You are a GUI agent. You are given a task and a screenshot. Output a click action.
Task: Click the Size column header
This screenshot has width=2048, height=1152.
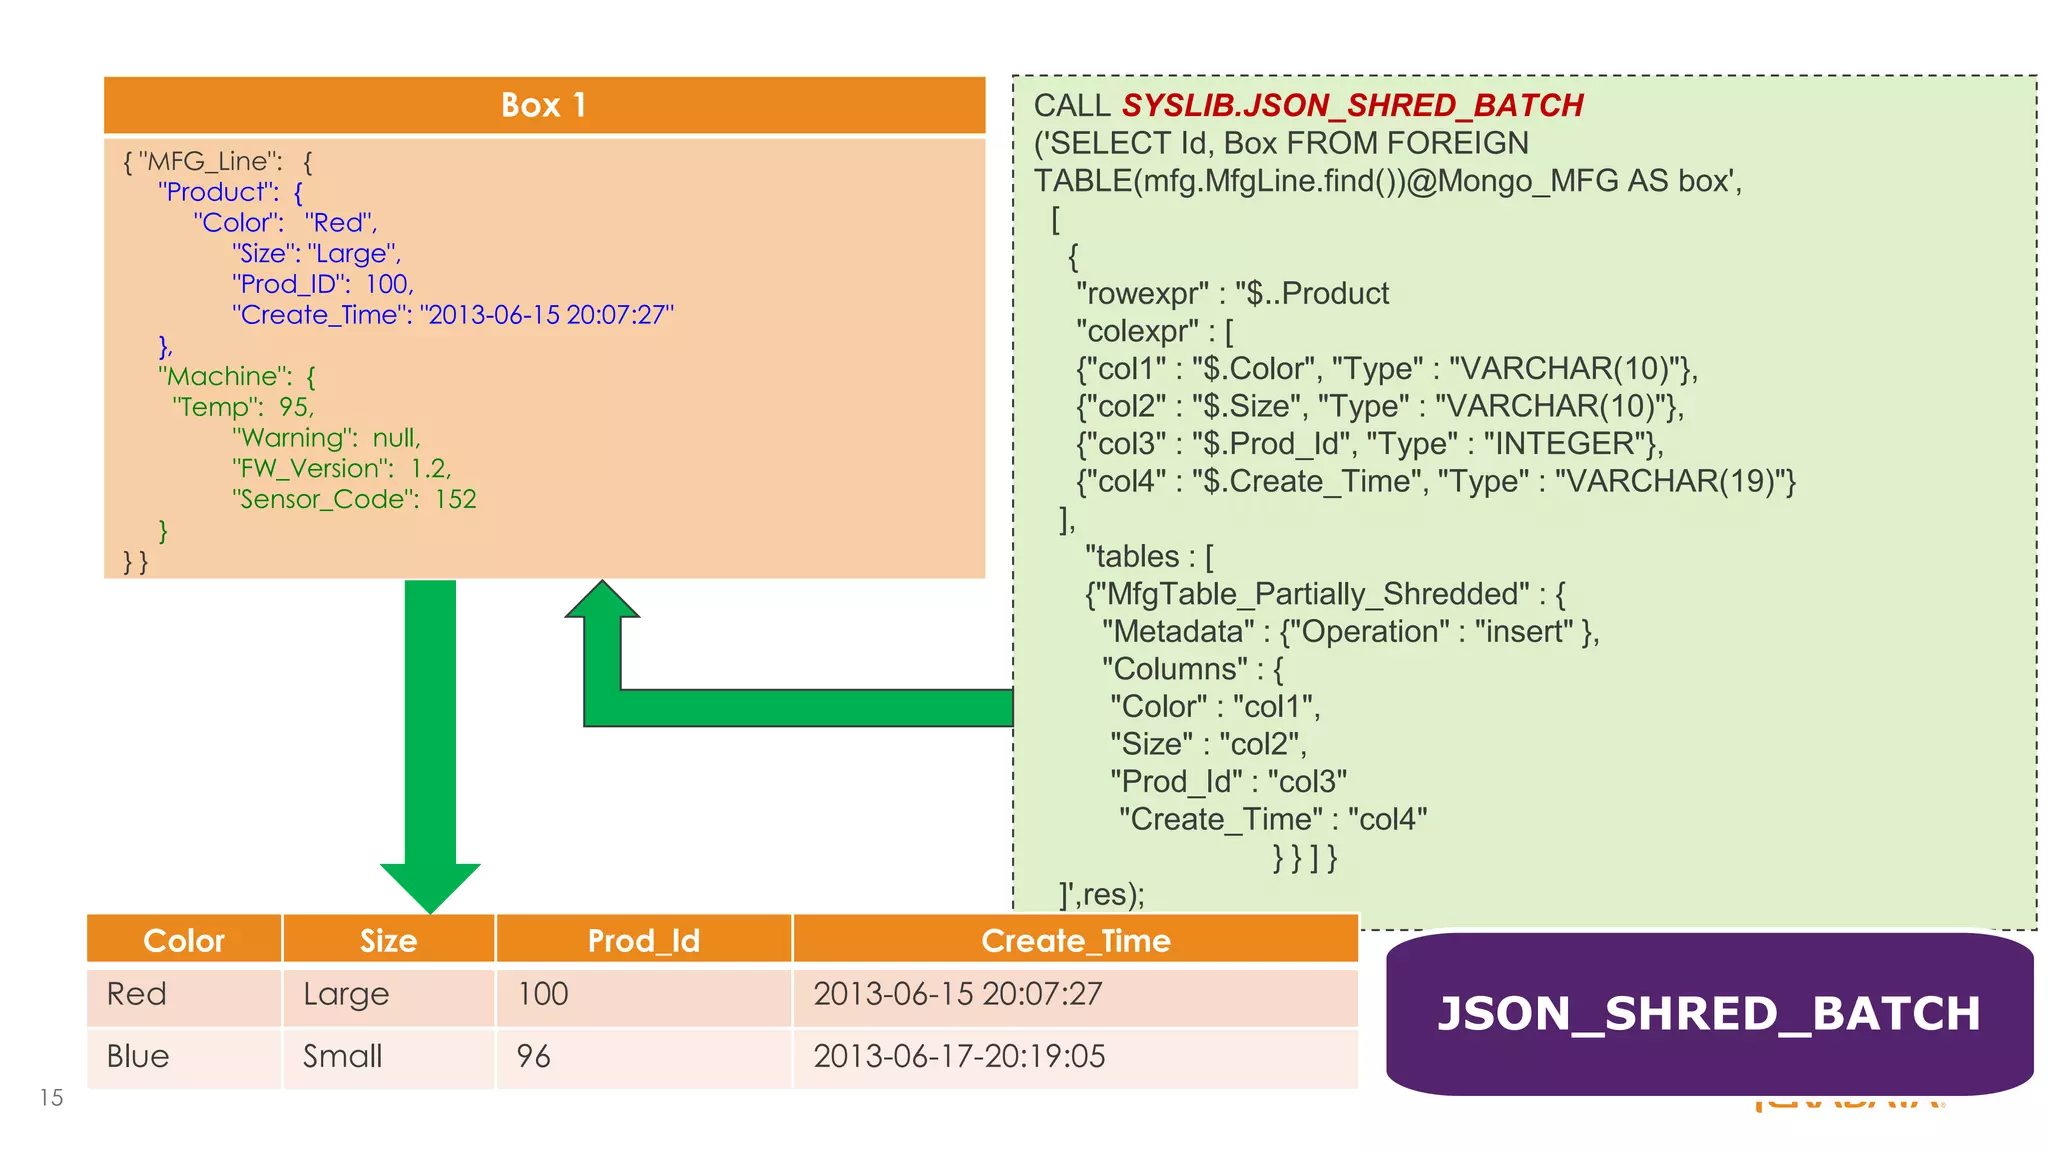(389, 940)
